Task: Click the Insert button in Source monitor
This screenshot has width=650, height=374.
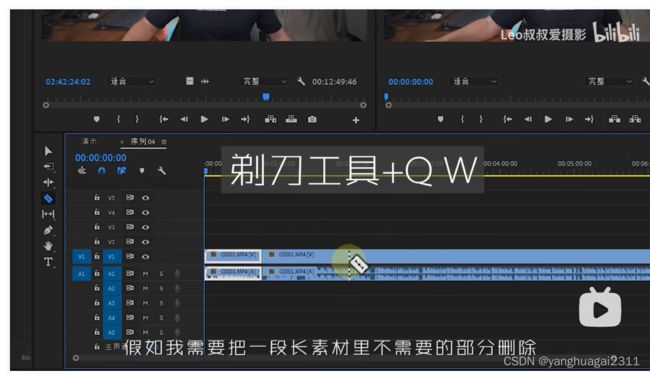Action: tap(271, 119)
